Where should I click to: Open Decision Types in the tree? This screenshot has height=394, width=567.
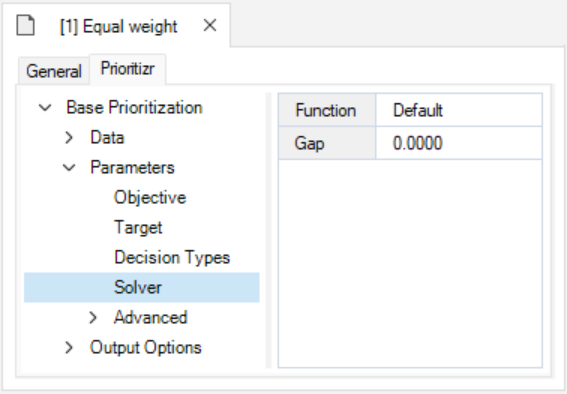[172, 258]
